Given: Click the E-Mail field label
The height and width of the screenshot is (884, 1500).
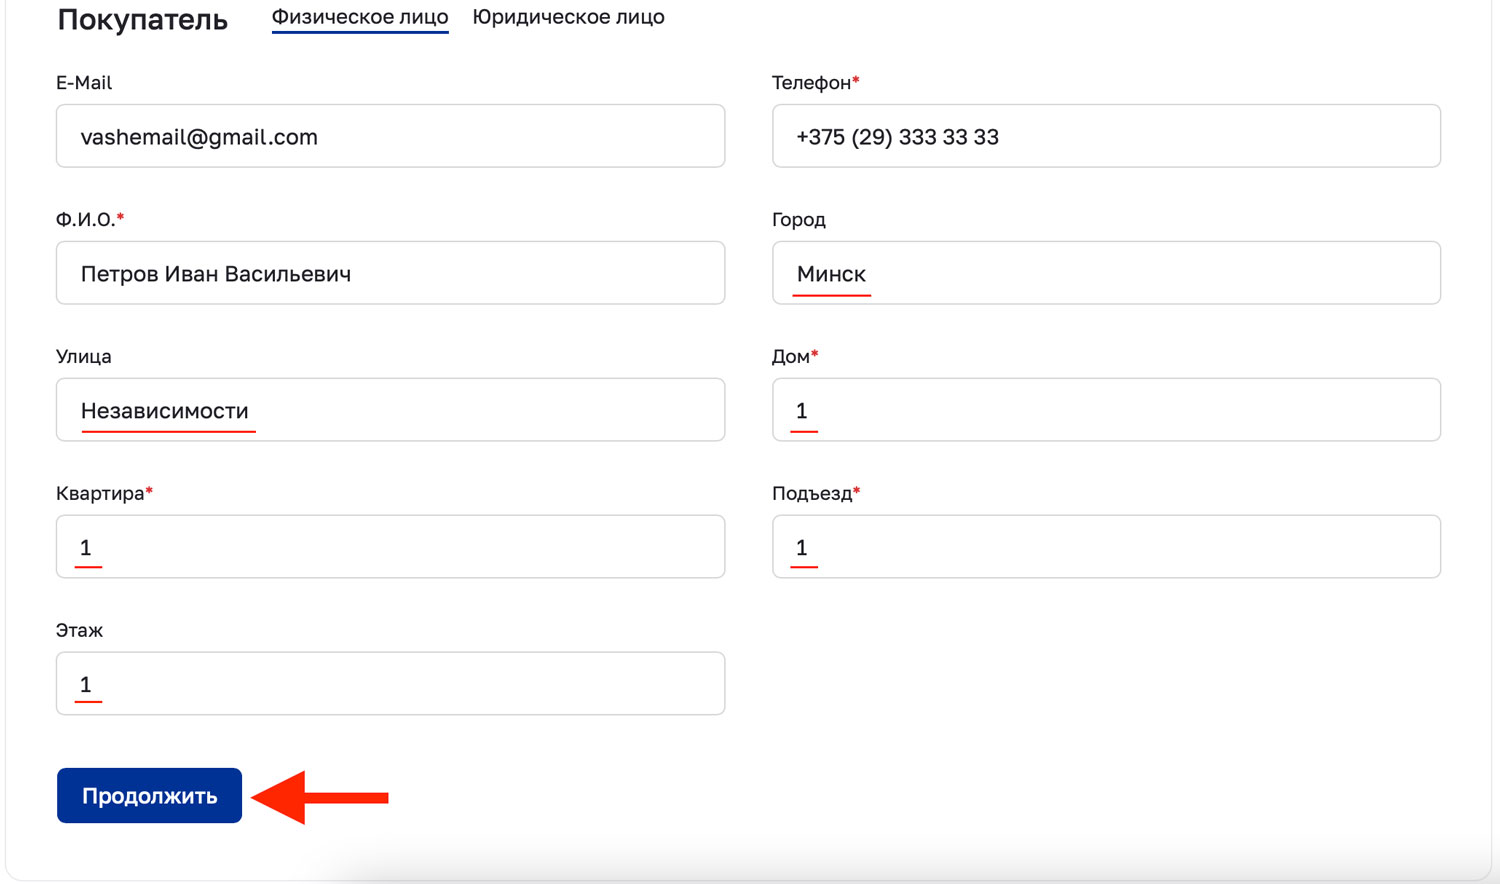Looking at the screenshot, I should coord(84,83).
